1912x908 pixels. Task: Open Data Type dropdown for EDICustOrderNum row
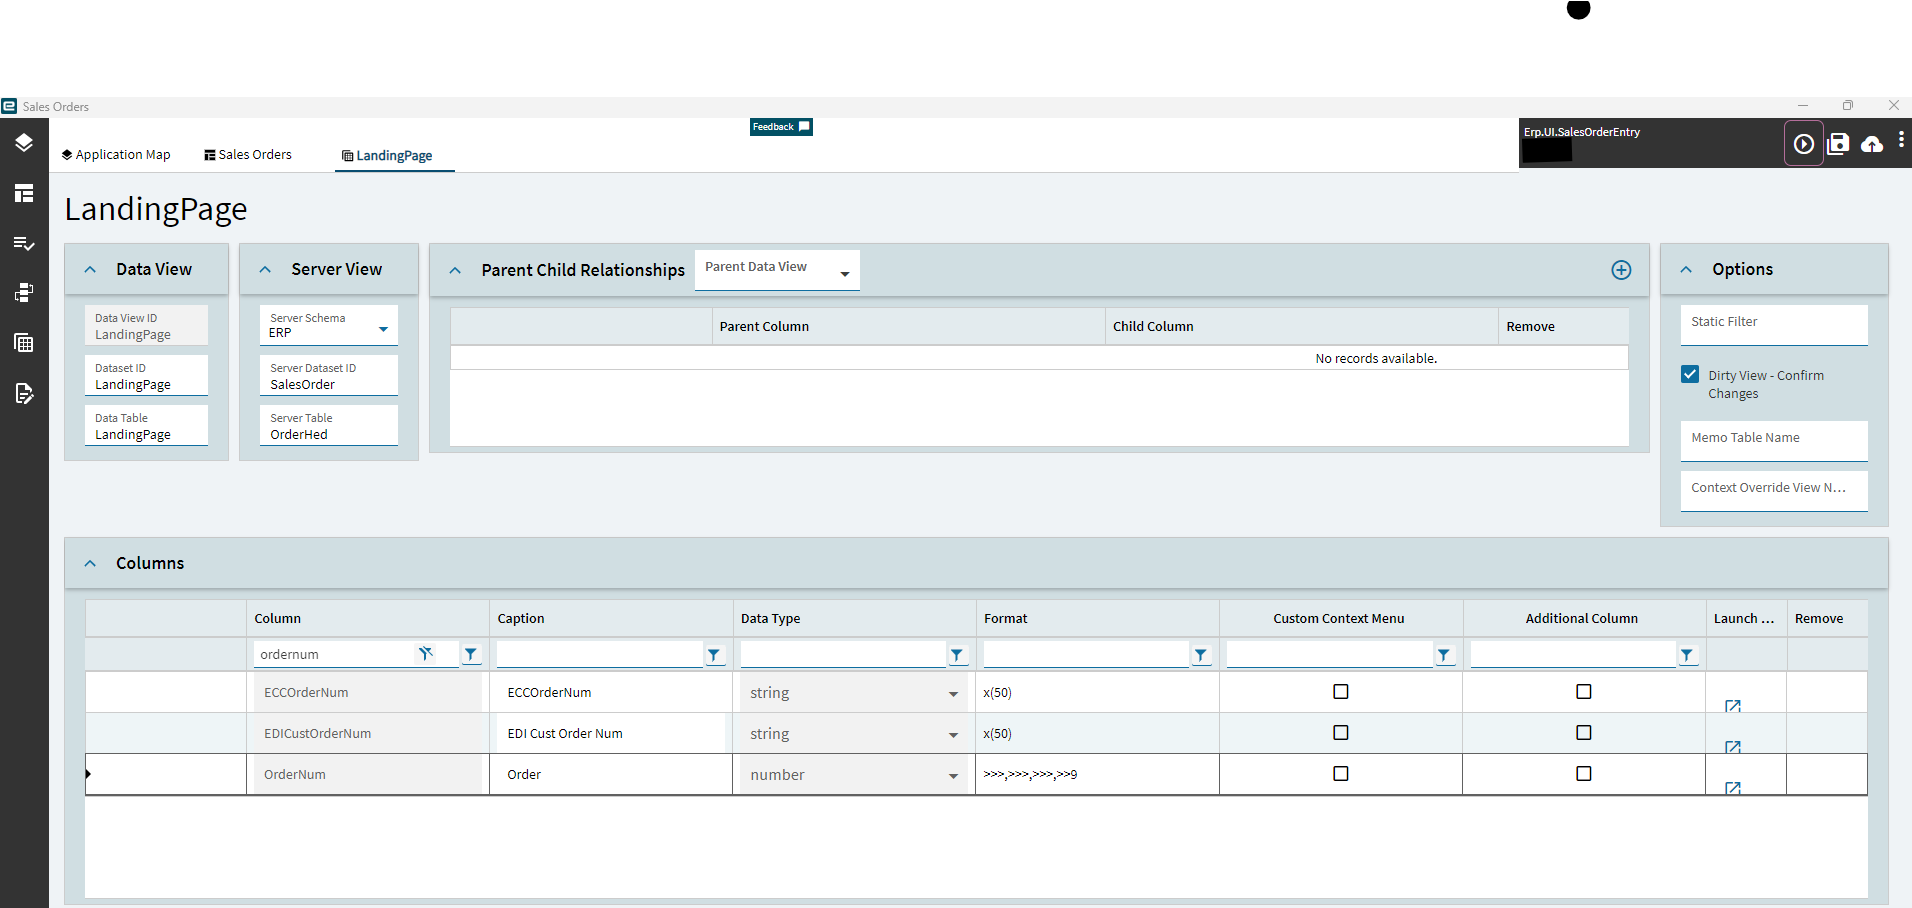pyautogui.click(x=953, y=735)
